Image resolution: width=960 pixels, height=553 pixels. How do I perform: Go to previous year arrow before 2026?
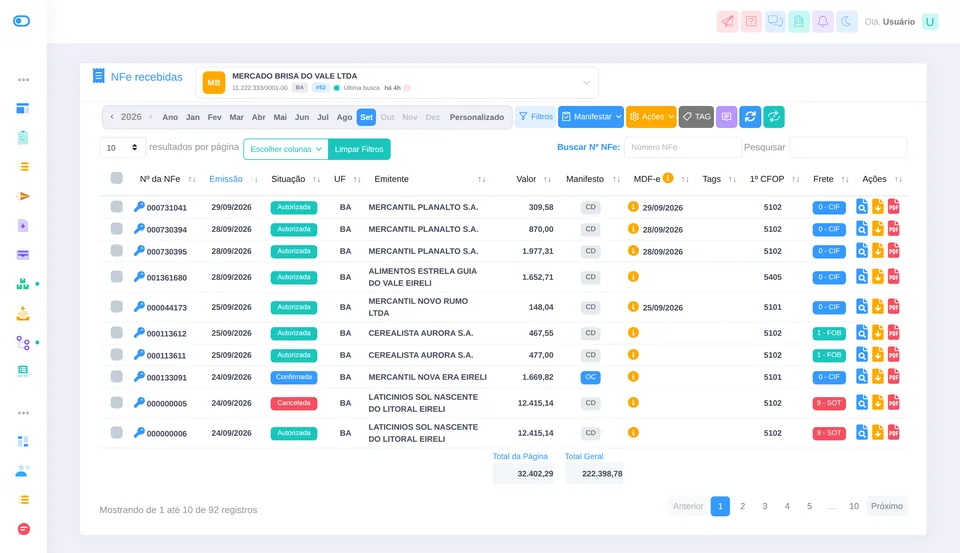pyautogui.click(x=111, y=116)
